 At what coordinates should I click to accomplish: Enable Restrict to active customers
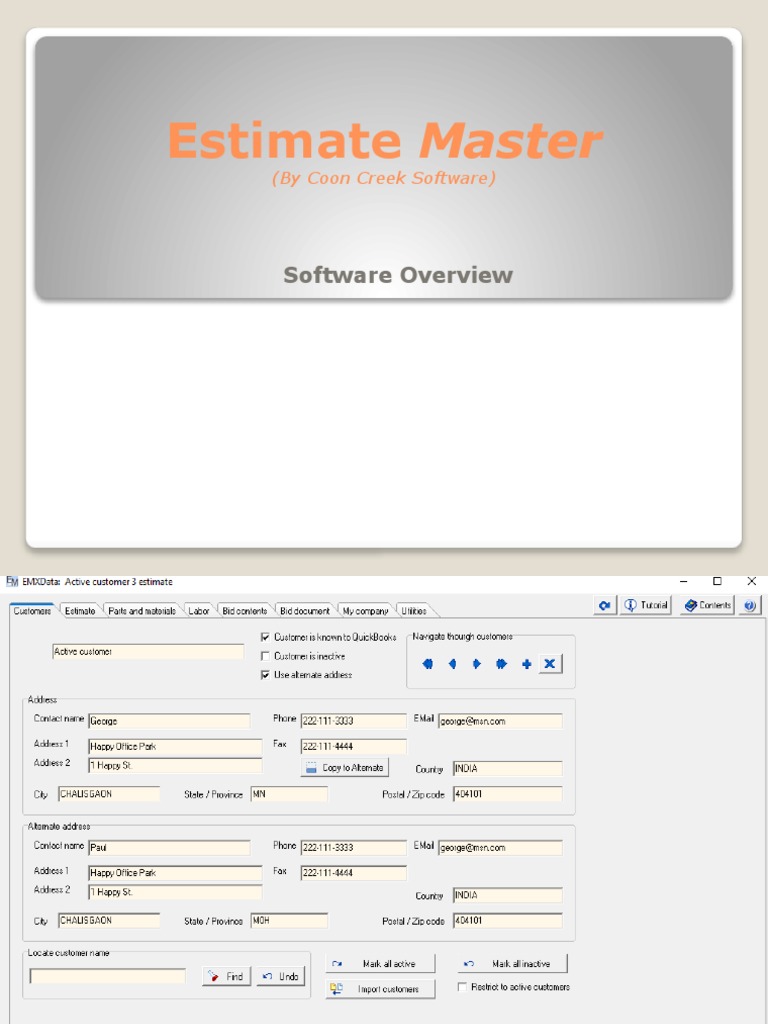click(462, 987)
